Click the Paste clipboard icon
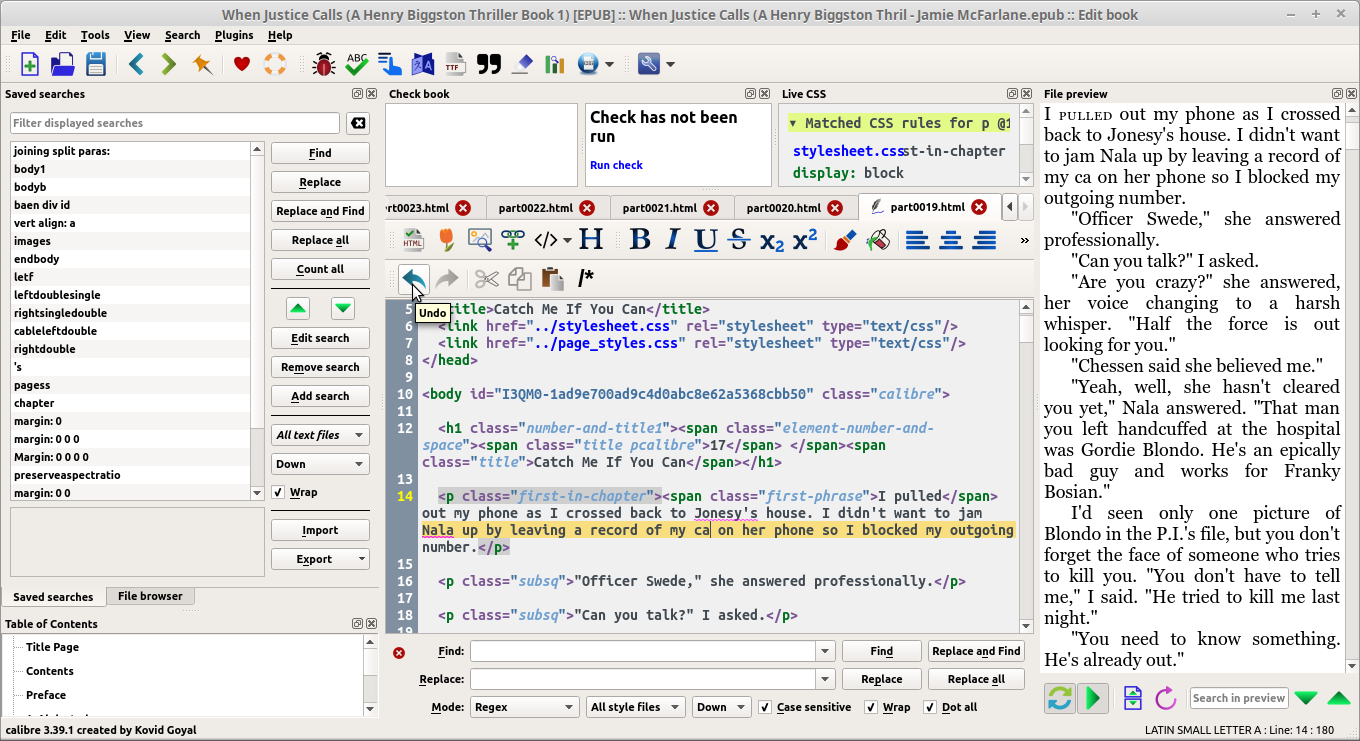 coord(551,279)
